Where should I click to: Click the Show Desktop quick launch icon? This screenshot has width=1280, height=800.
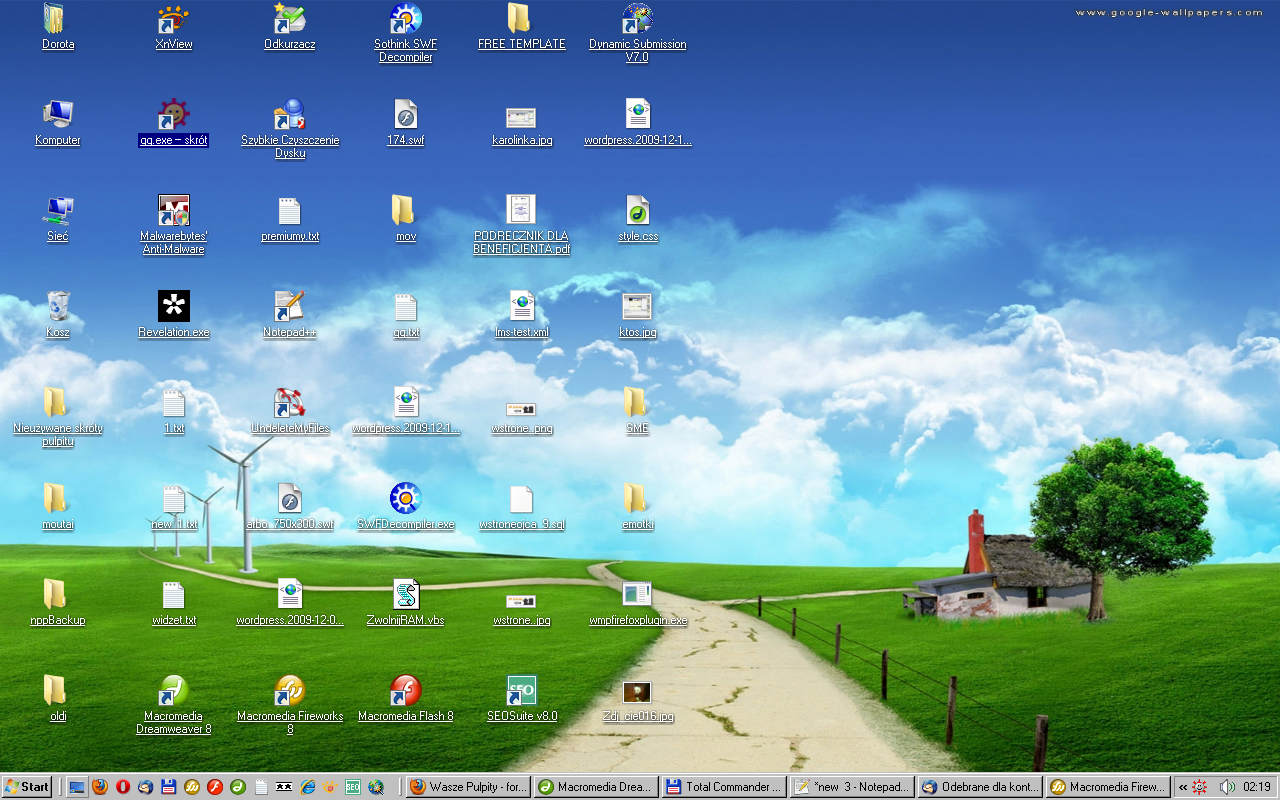[x=77, y=787]
